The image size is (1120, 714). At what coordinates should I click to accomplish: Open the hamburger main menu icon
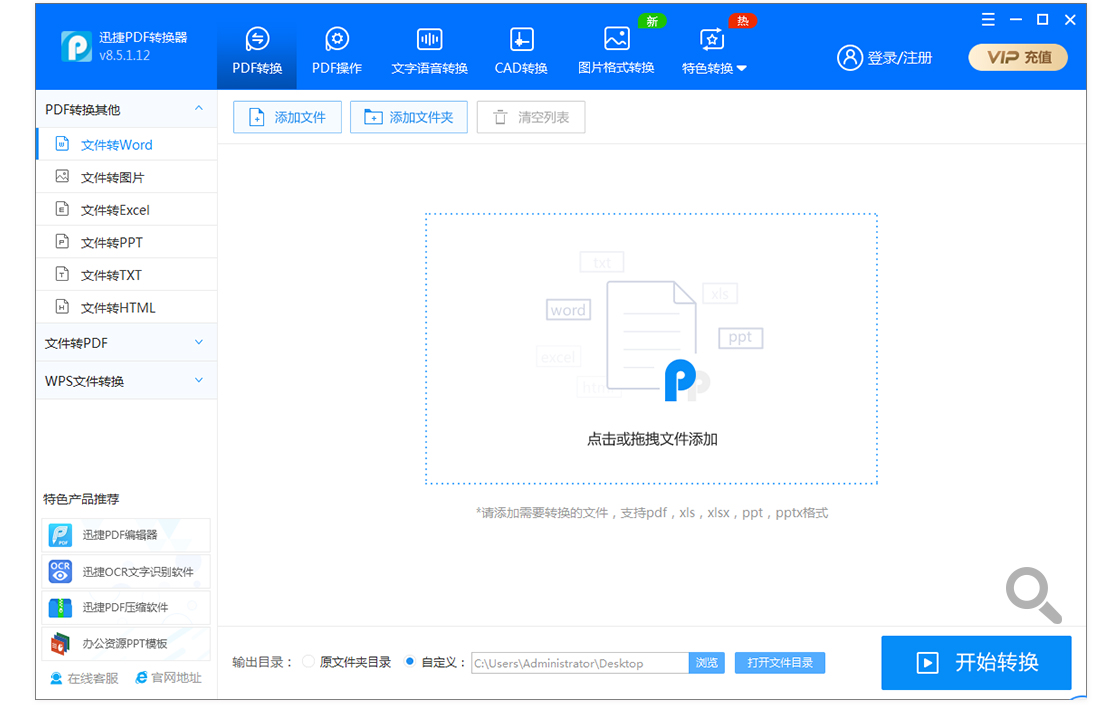[988, 20]
